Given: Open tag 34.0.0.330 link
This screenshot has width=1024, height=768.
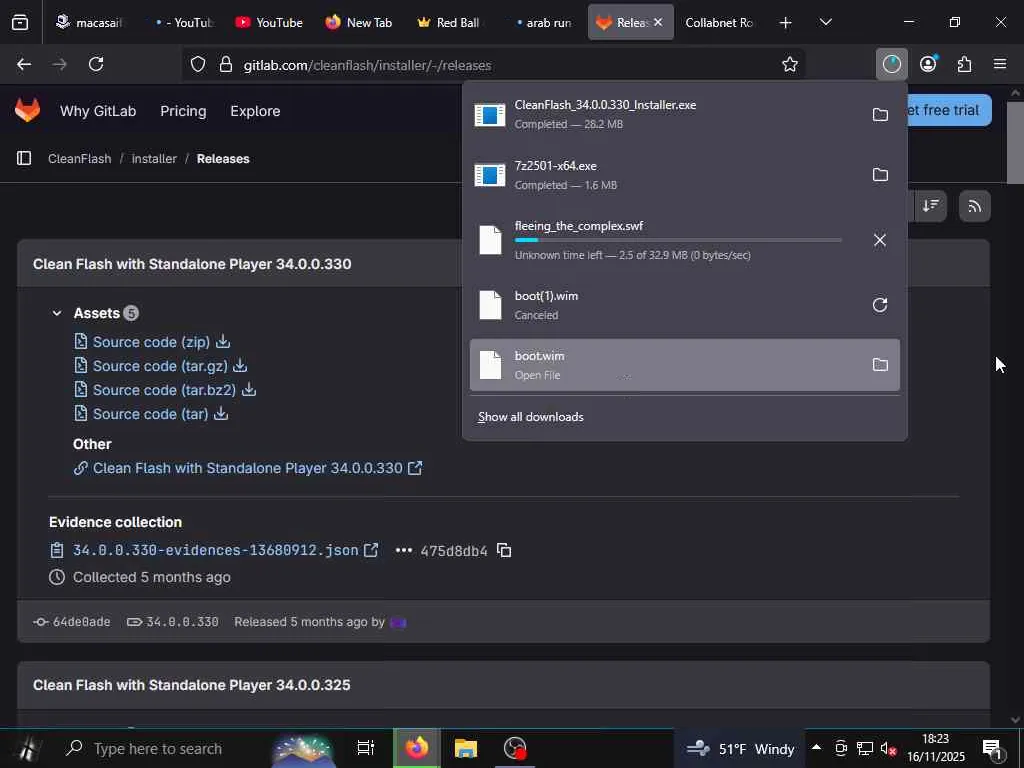Looking at the screenshot, I should coord(182,622).
